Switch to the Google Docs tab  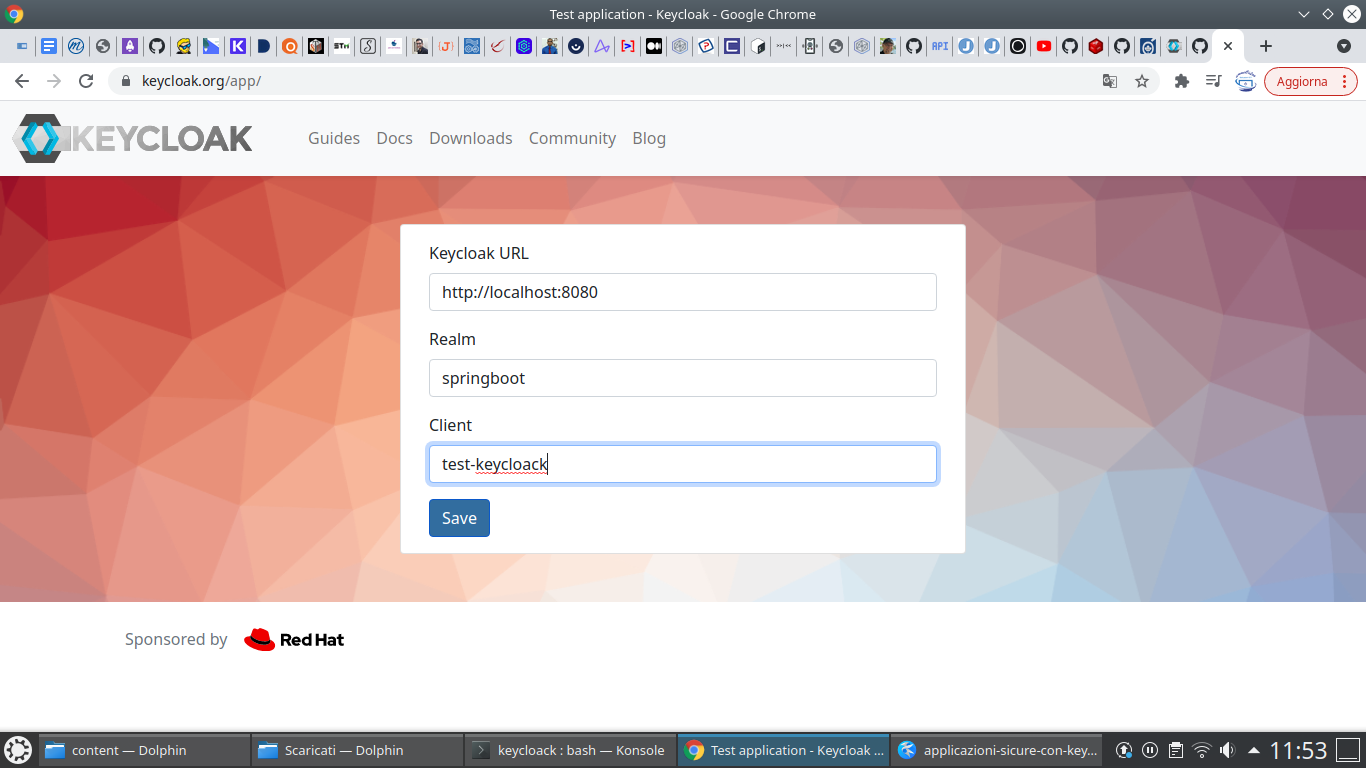coord(49,46)
